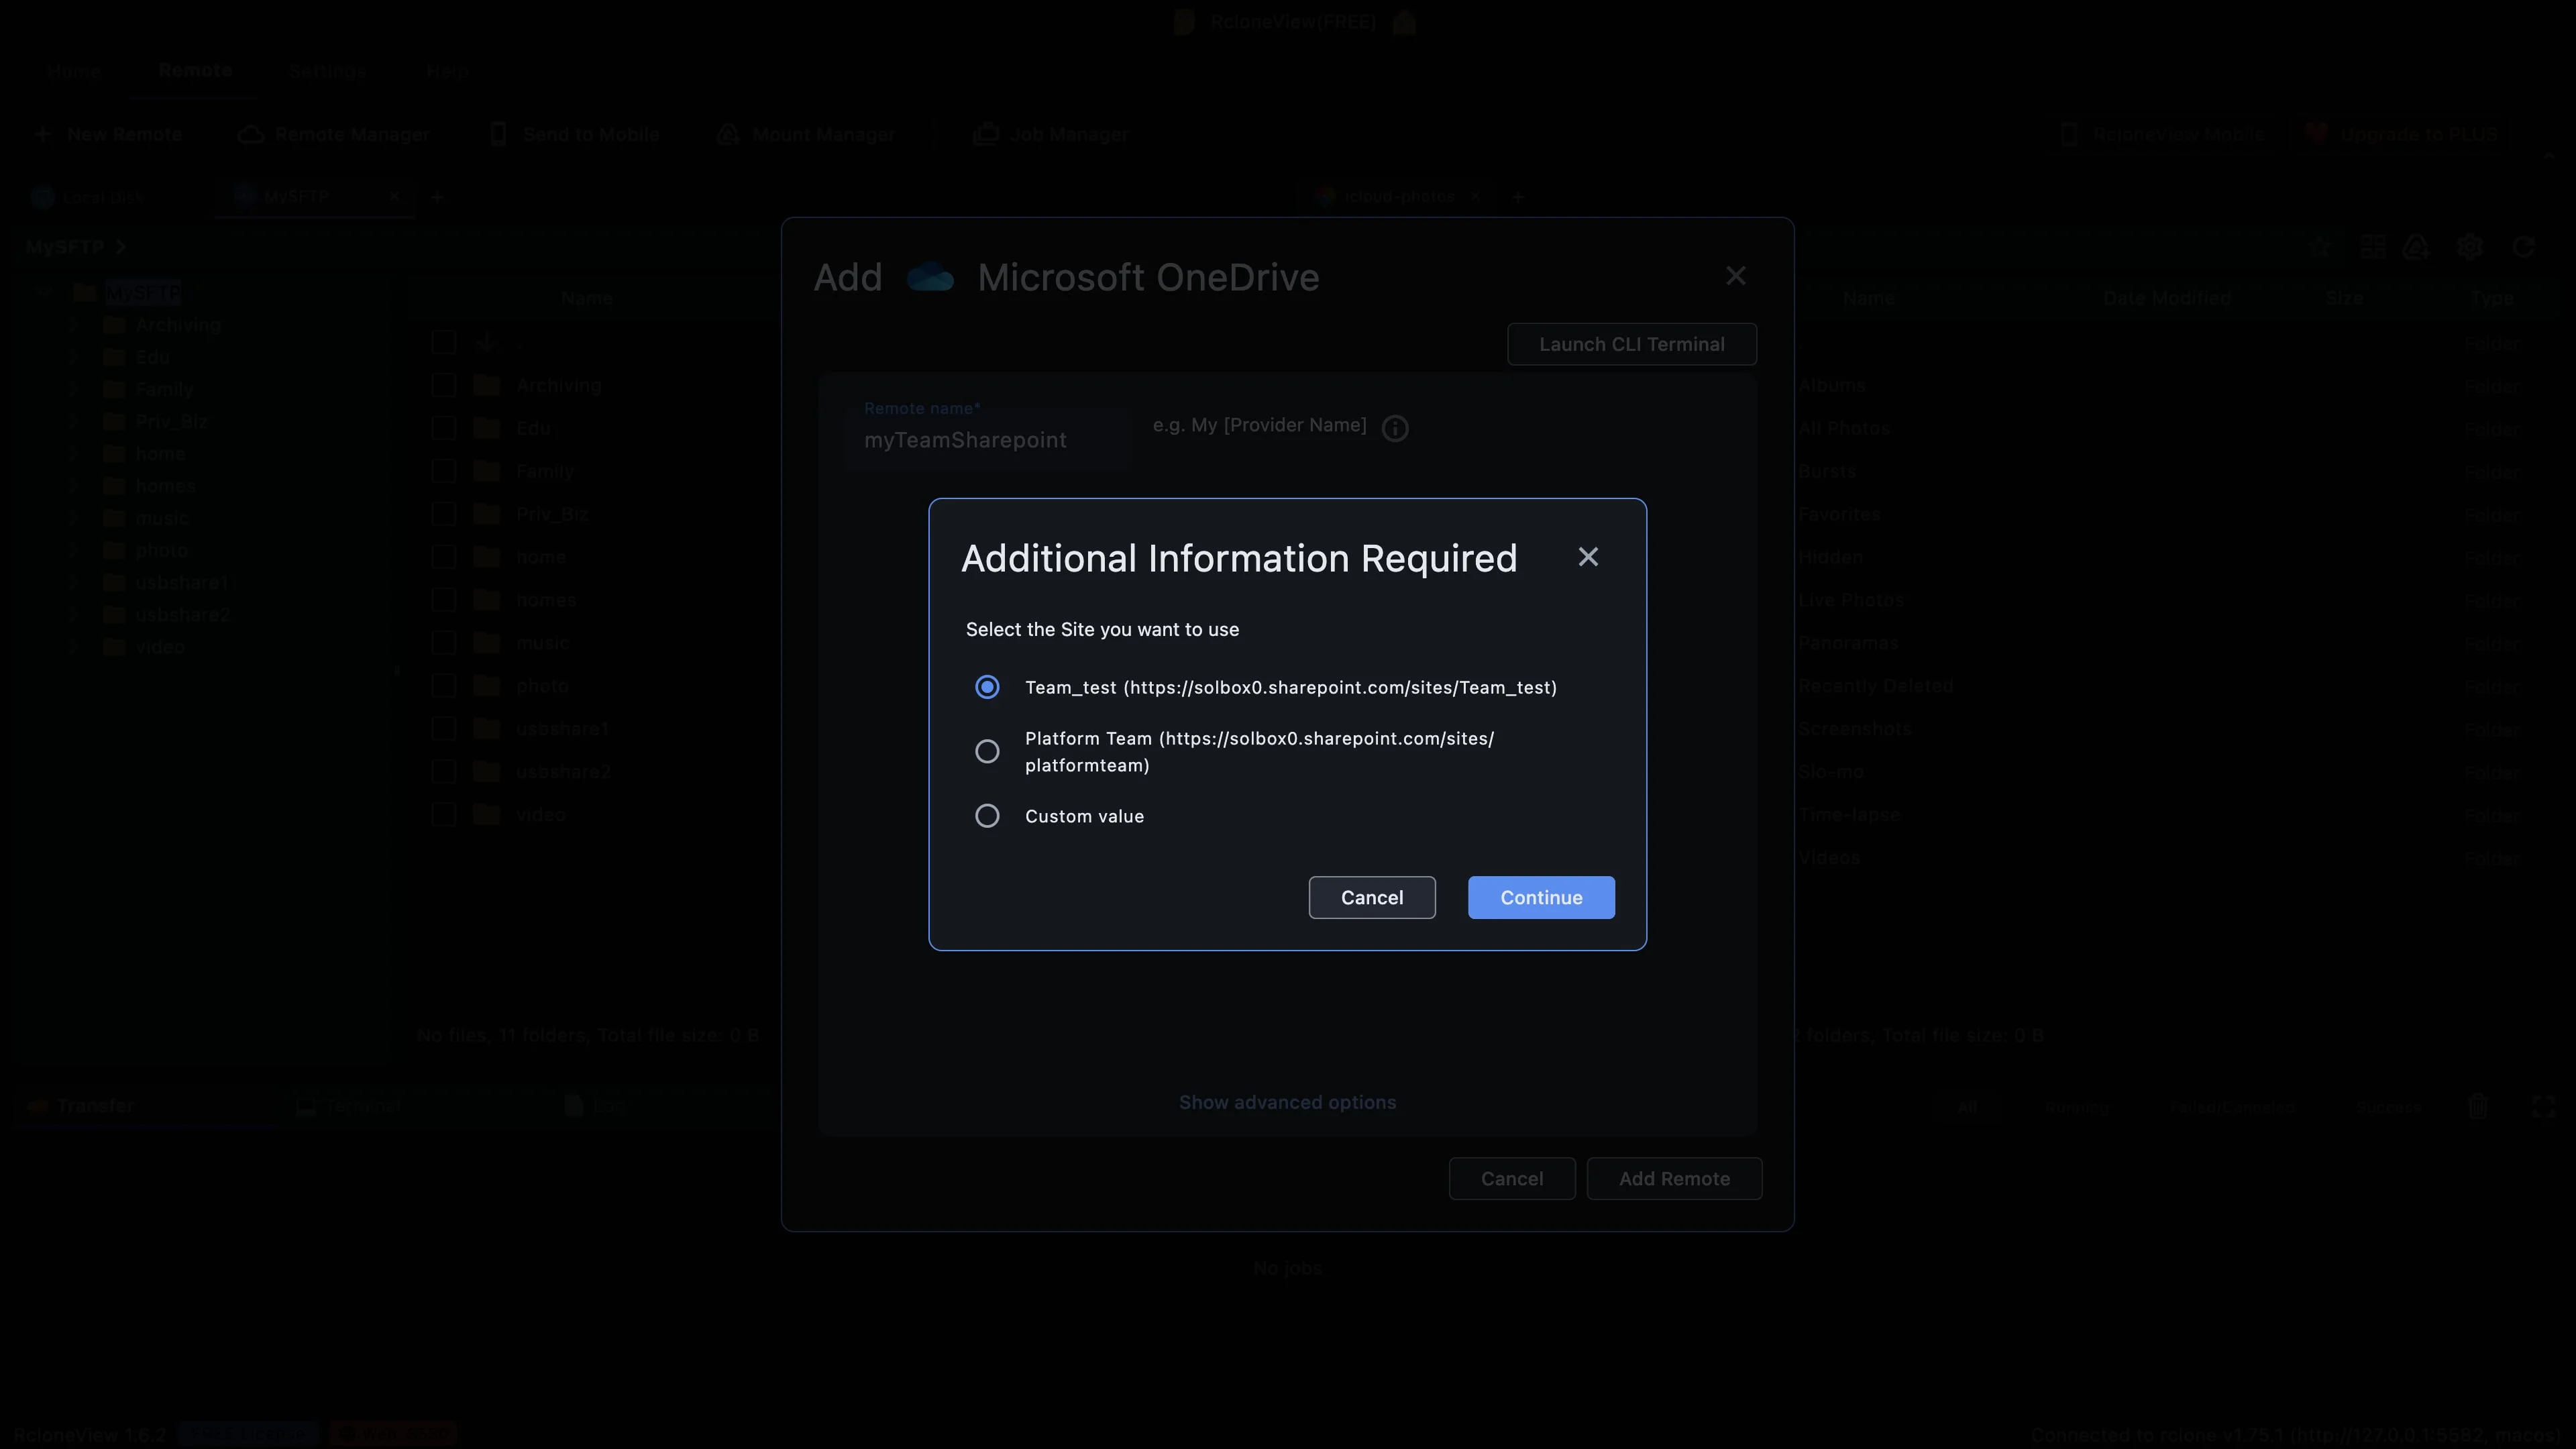Click Continue in Additional Information dialog
This screenshot has height=1449, width=2576.
[x=1541, y=897]
